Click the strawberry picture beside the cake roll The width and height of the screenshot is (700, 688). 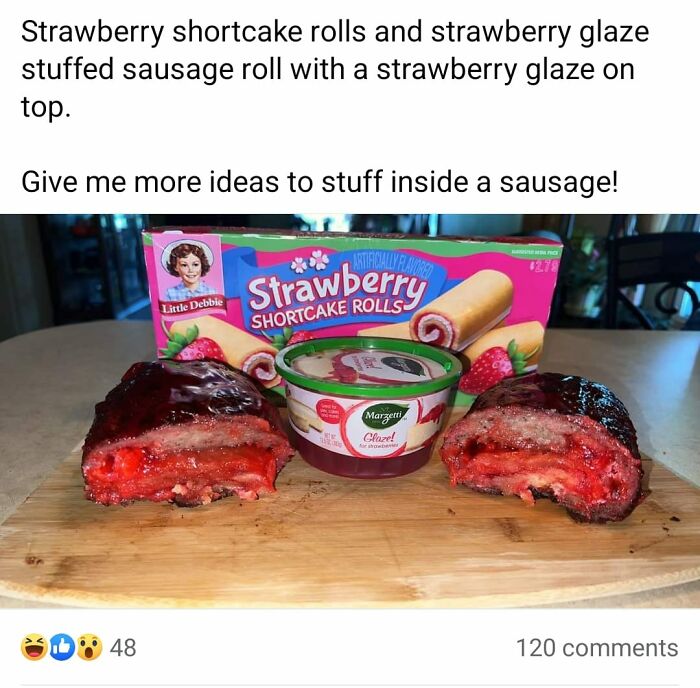[487, 367]
